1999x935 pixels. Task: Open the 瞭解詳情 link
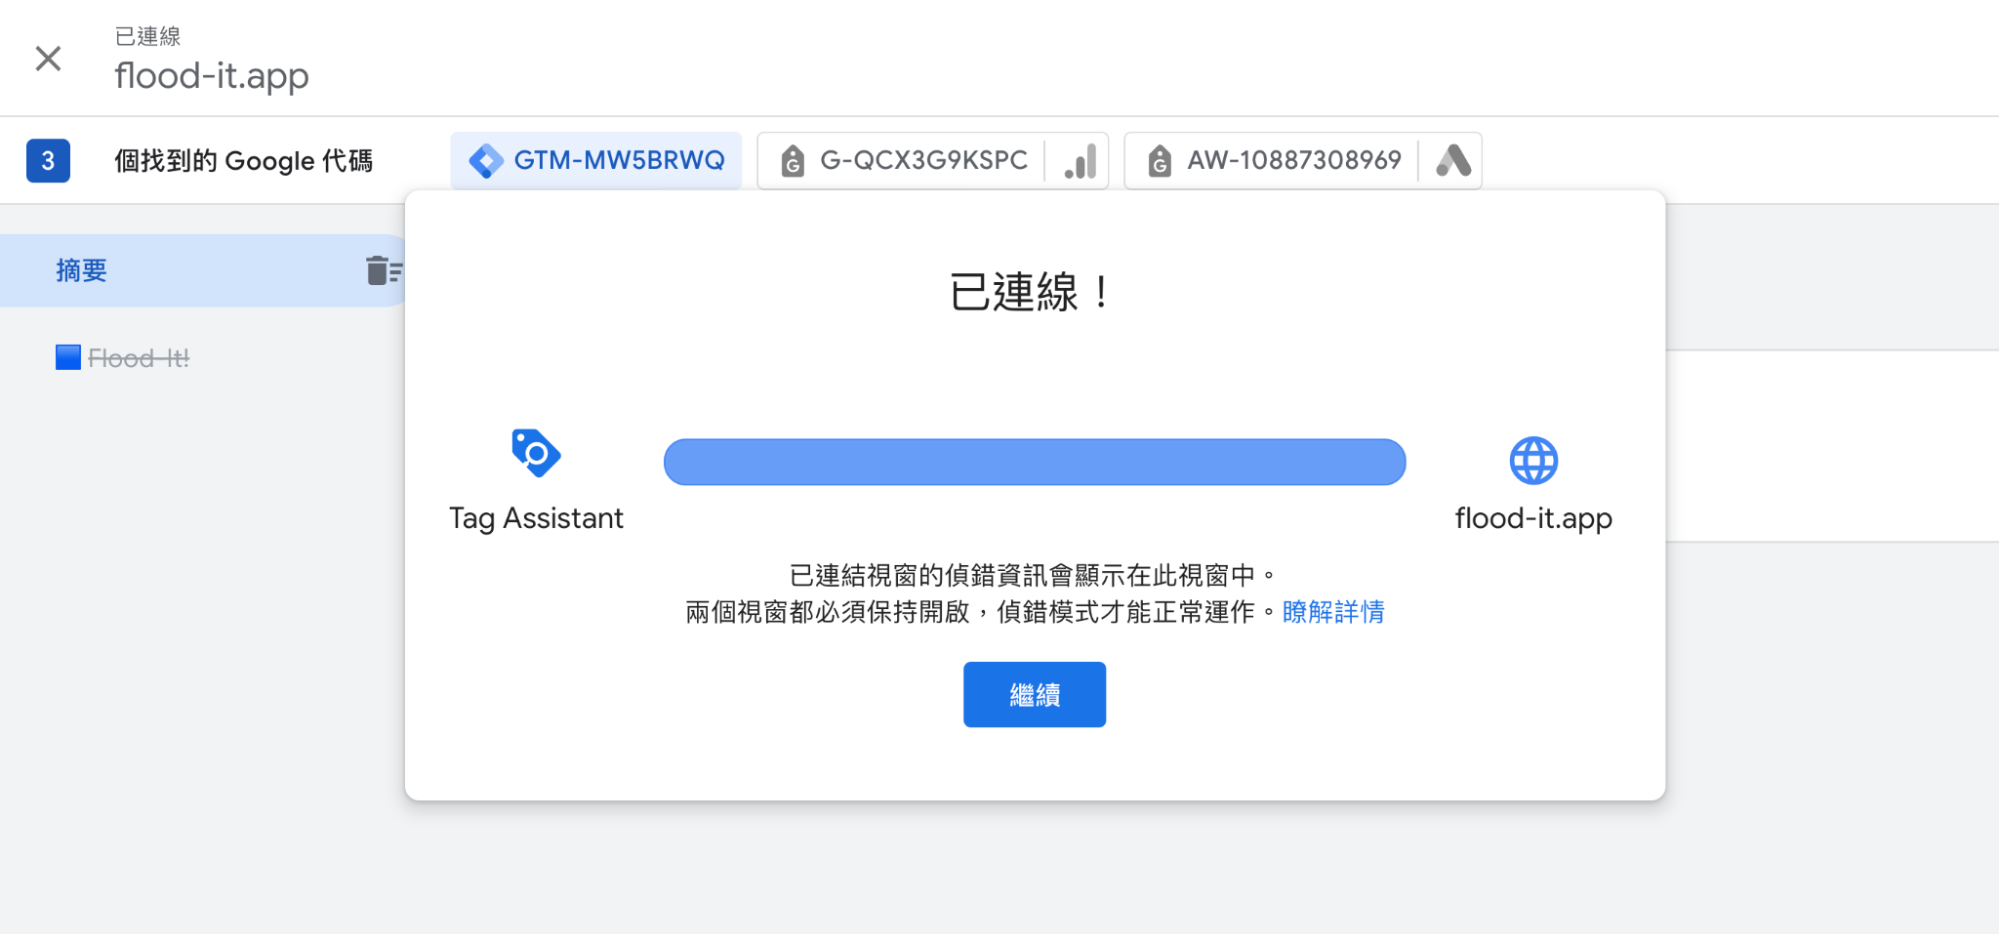tap(1331, 611)
